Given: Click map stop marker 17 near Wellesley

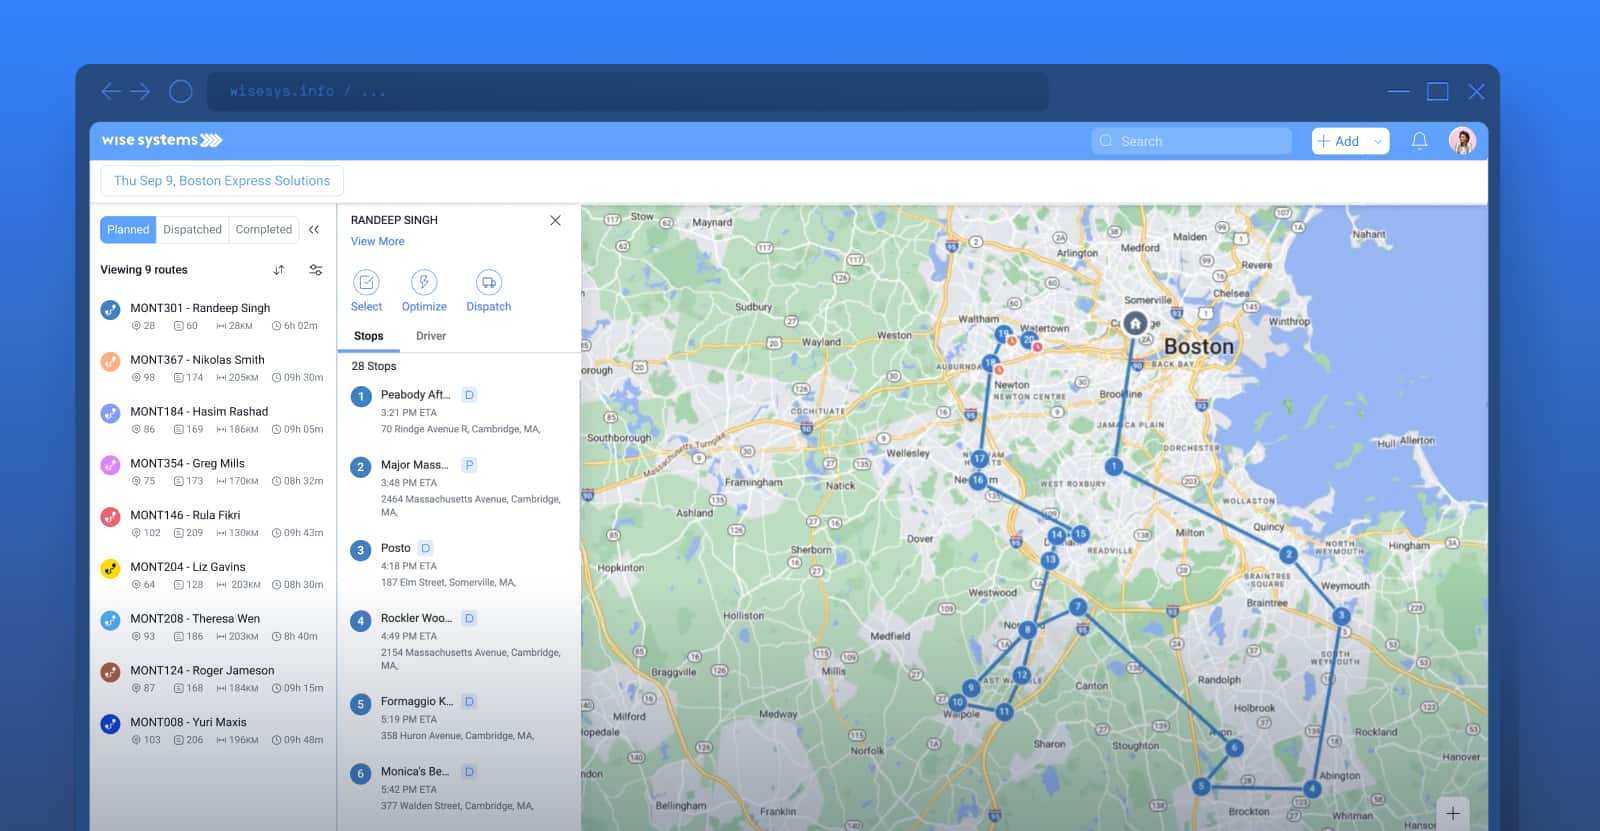Looking at the screenshot, I should [x=979, y=459].
